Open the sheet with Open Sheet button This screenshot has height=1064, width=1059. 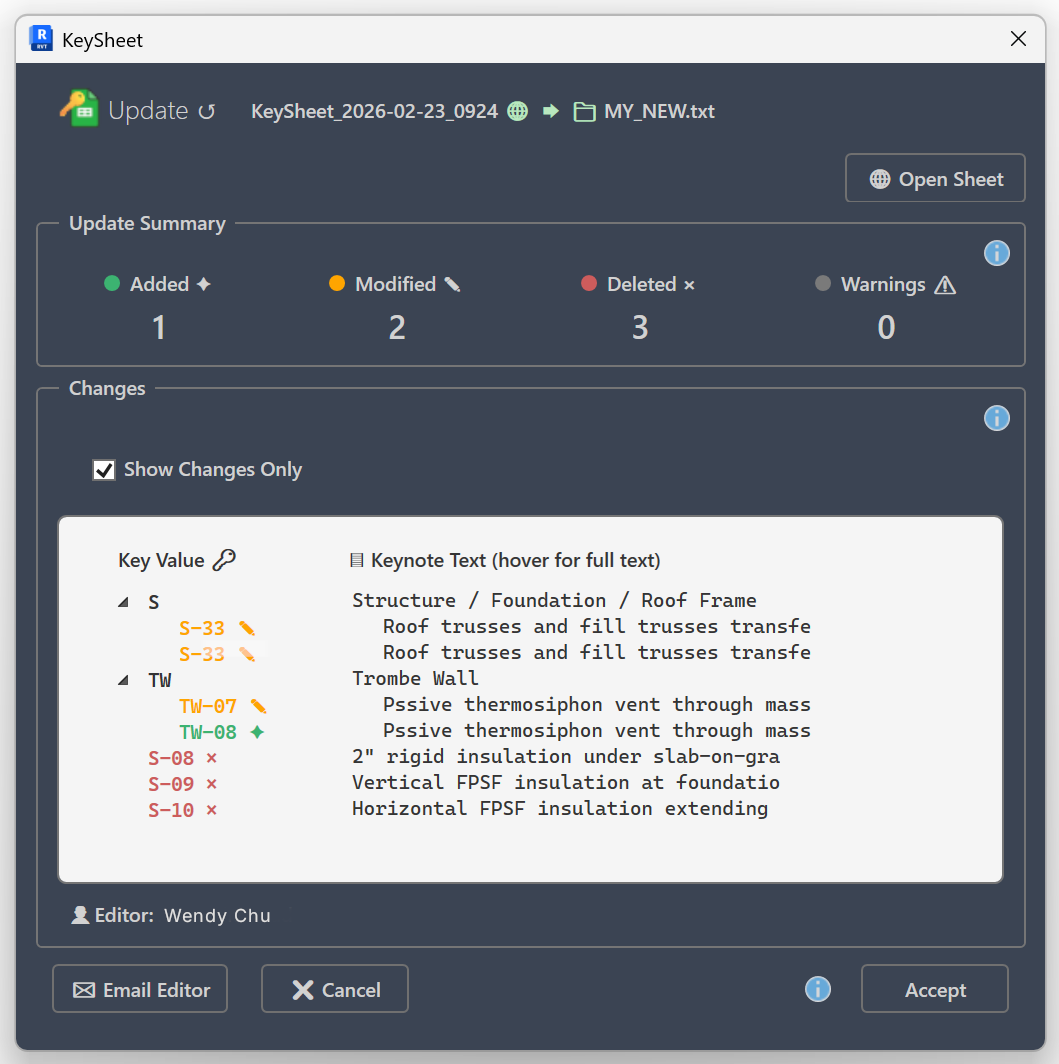coord(934,178)
